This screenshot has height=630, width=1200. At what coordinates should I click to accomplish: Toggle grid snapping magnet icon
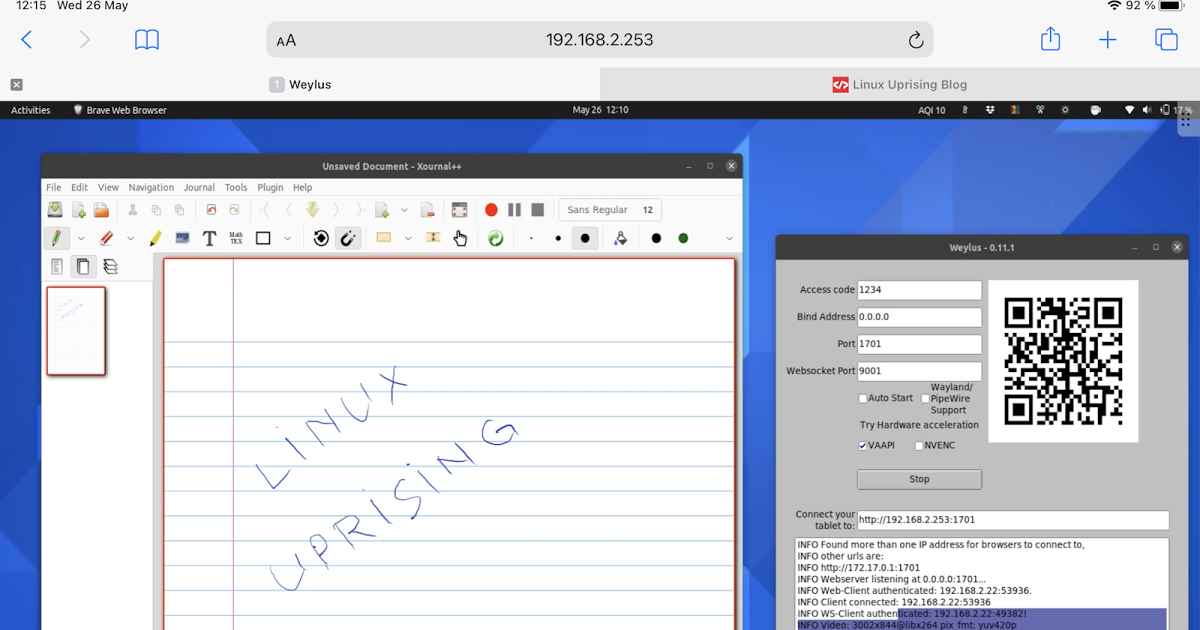(347, 238)
